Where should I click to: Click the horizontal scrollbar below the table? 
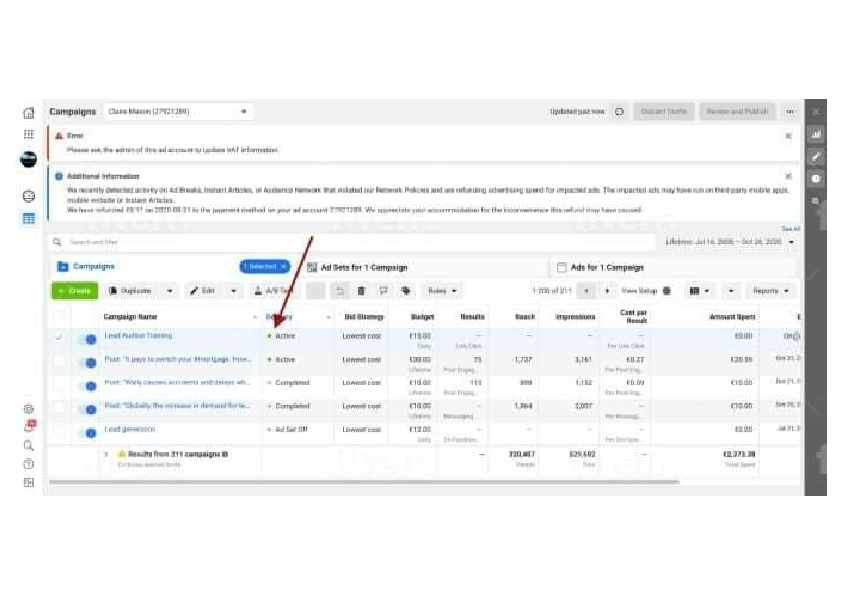364,482
